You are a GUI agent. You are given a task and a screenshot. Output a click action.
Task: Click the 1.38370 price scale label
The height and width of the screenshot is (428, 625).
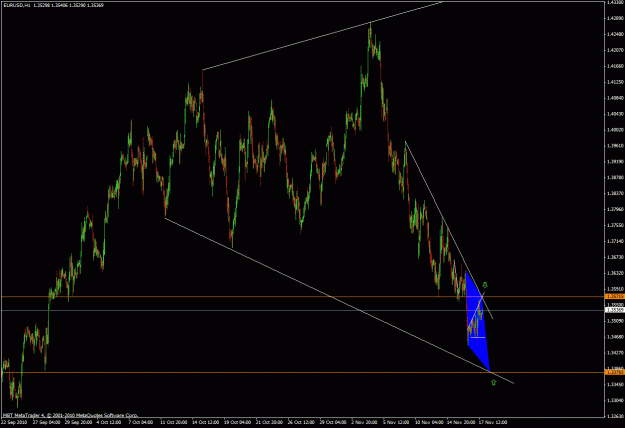coord(615,193)
